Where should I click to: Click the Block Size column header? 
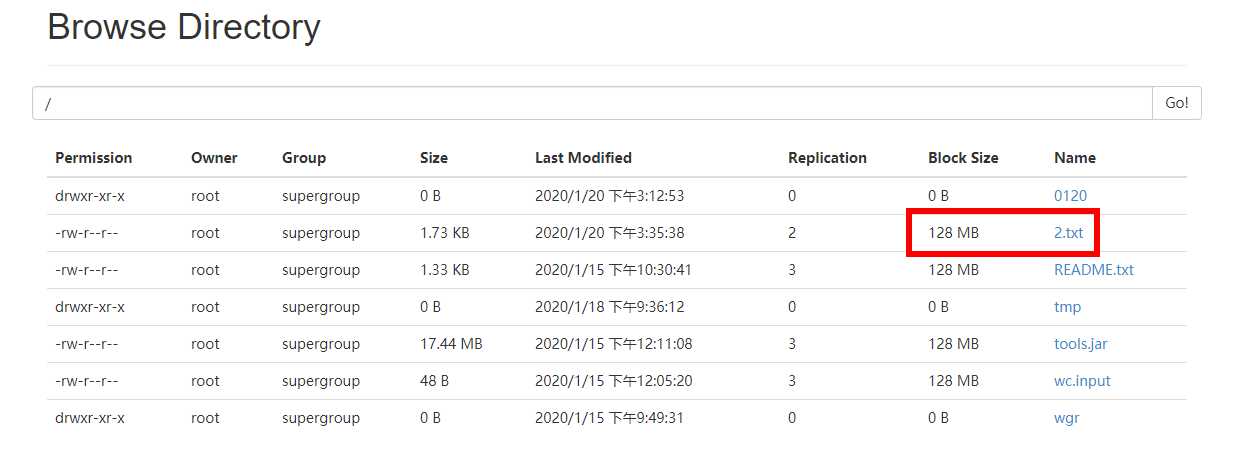click(963, 158)
